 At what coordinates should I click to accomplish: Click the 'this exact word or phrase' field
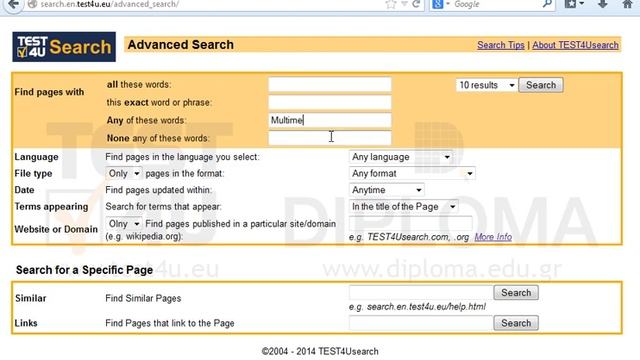click(x=329, y=102)
